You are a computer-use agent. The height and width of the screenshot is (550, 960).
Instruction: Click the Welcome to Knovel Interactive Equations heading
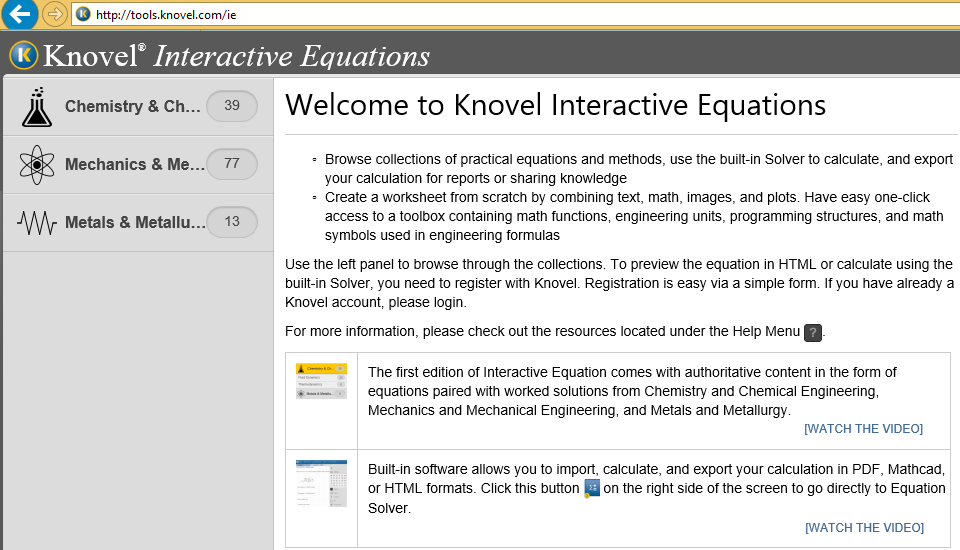[555, 105]
